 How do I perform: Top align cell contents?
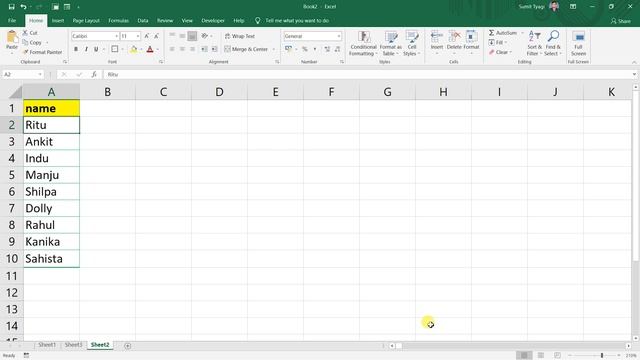coord(172,36)
